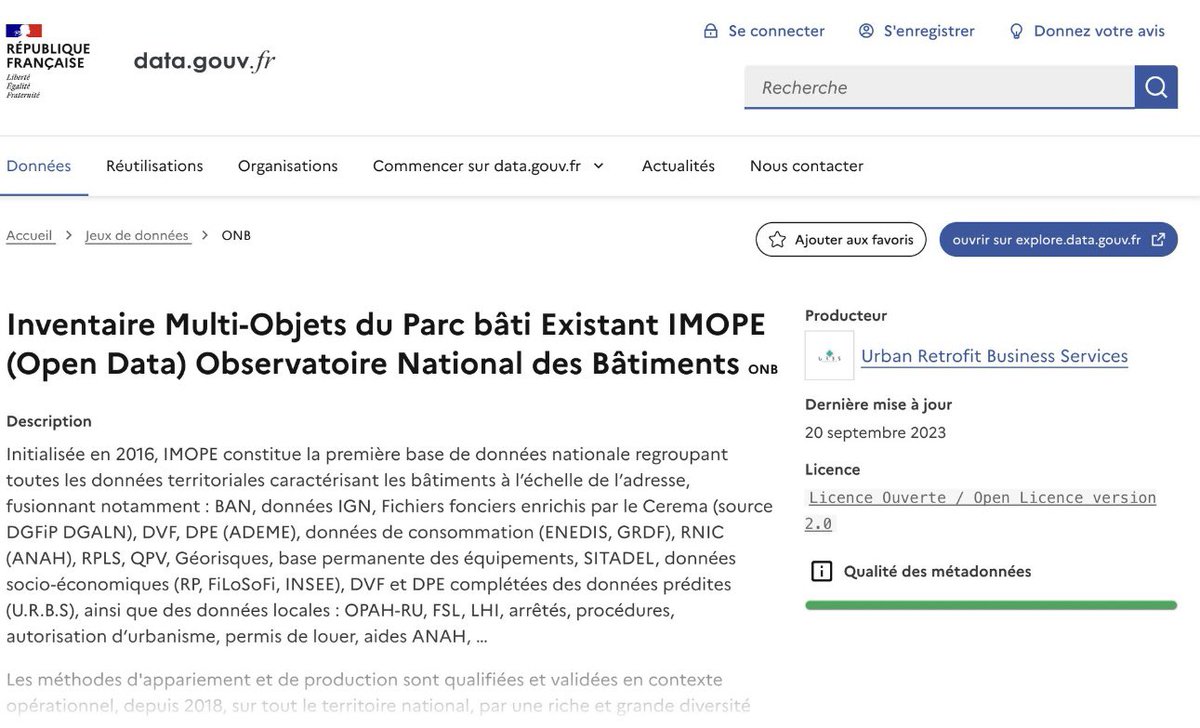Screen dimensions: 1200x728
Task: Switch to the Réutilisations tab
Action: coord(154,165)
